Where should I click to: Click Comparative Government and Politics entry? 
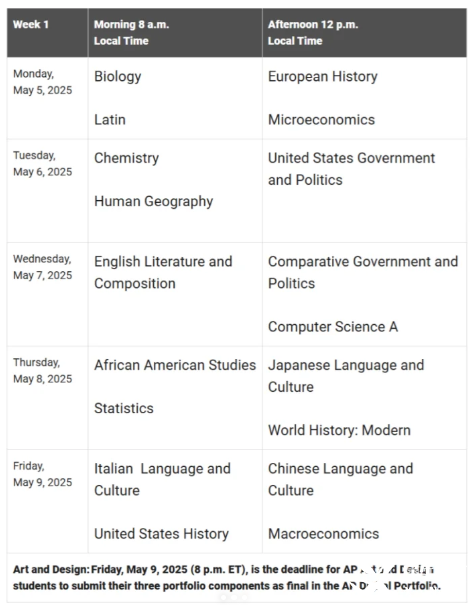click(363, 272)
